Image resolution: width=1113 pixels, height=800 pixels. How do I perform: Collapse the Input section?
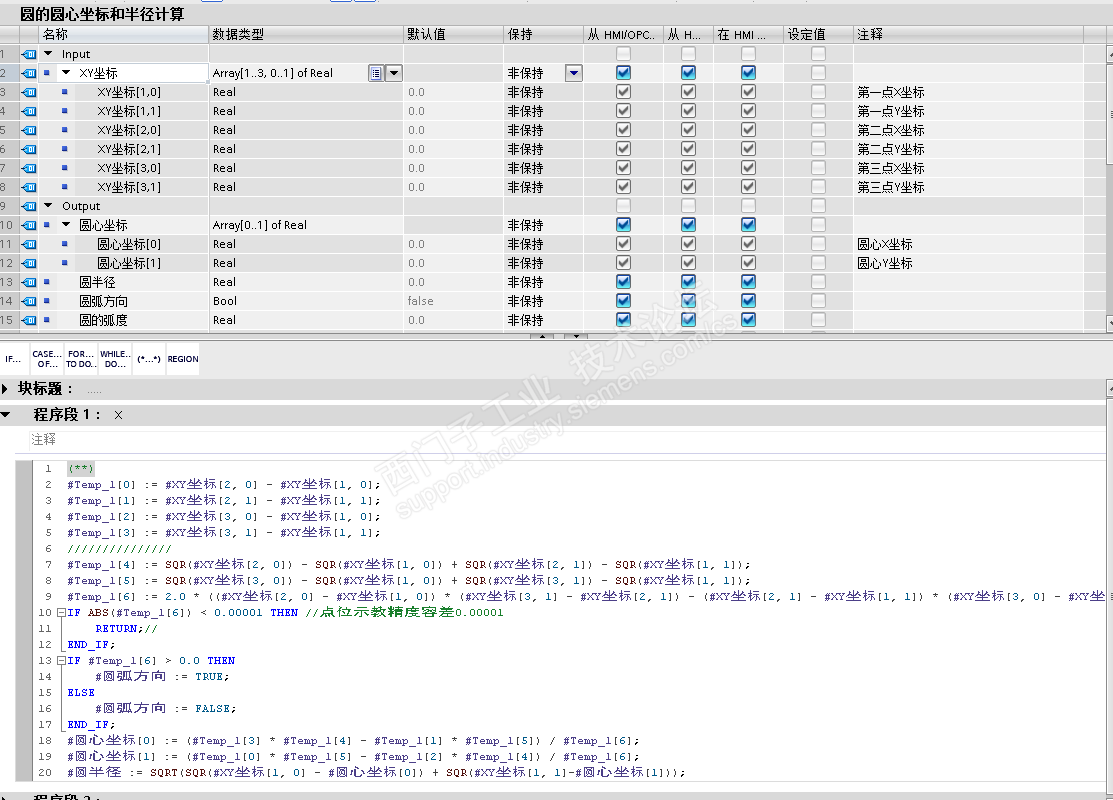point(48,54)
